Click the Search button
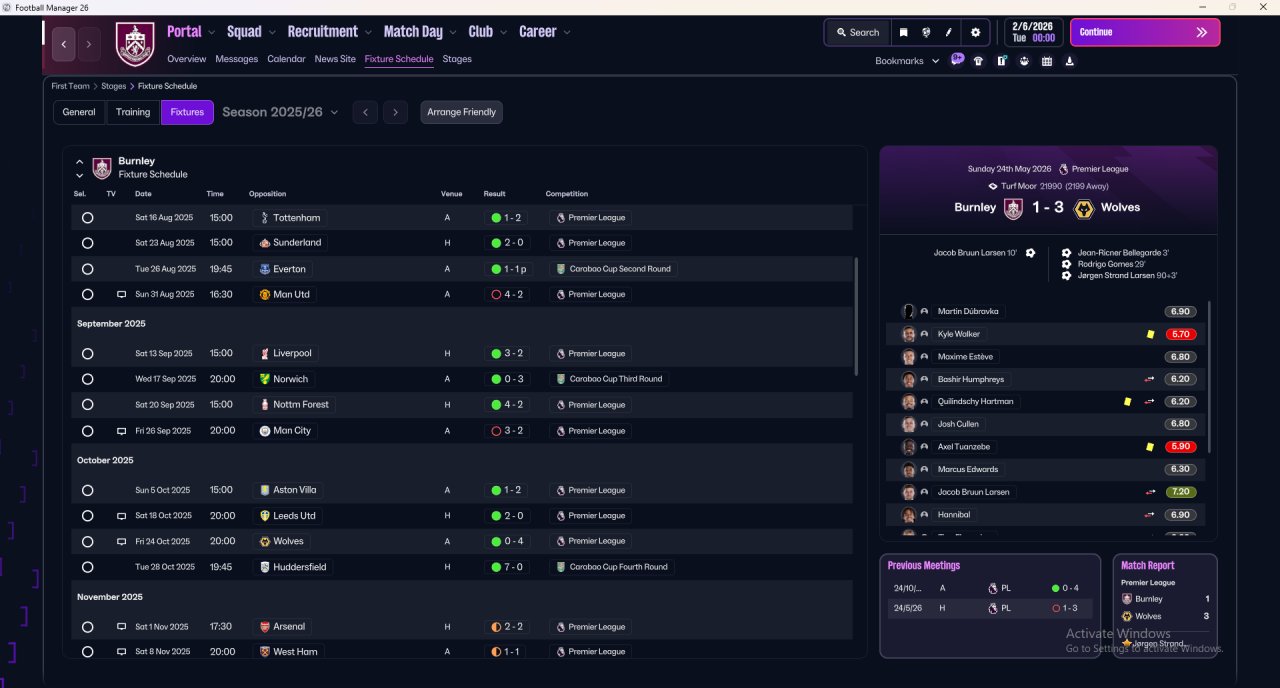This screenshot has height=688, width=1280. [857, 32]
